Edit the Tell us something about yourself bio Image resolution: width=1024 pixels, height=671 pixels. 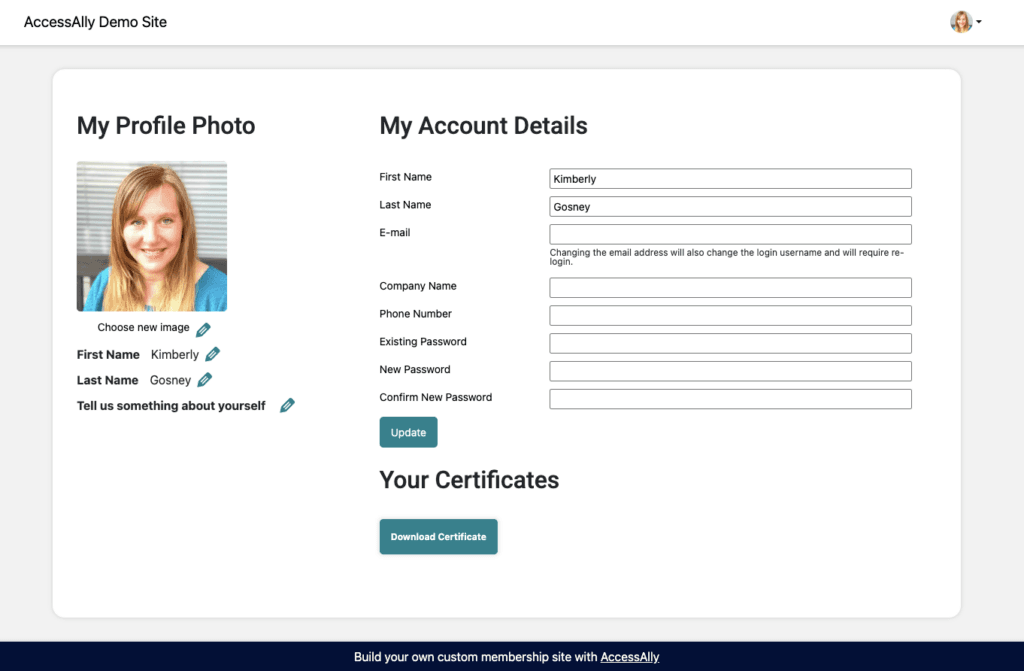[287, 405]
